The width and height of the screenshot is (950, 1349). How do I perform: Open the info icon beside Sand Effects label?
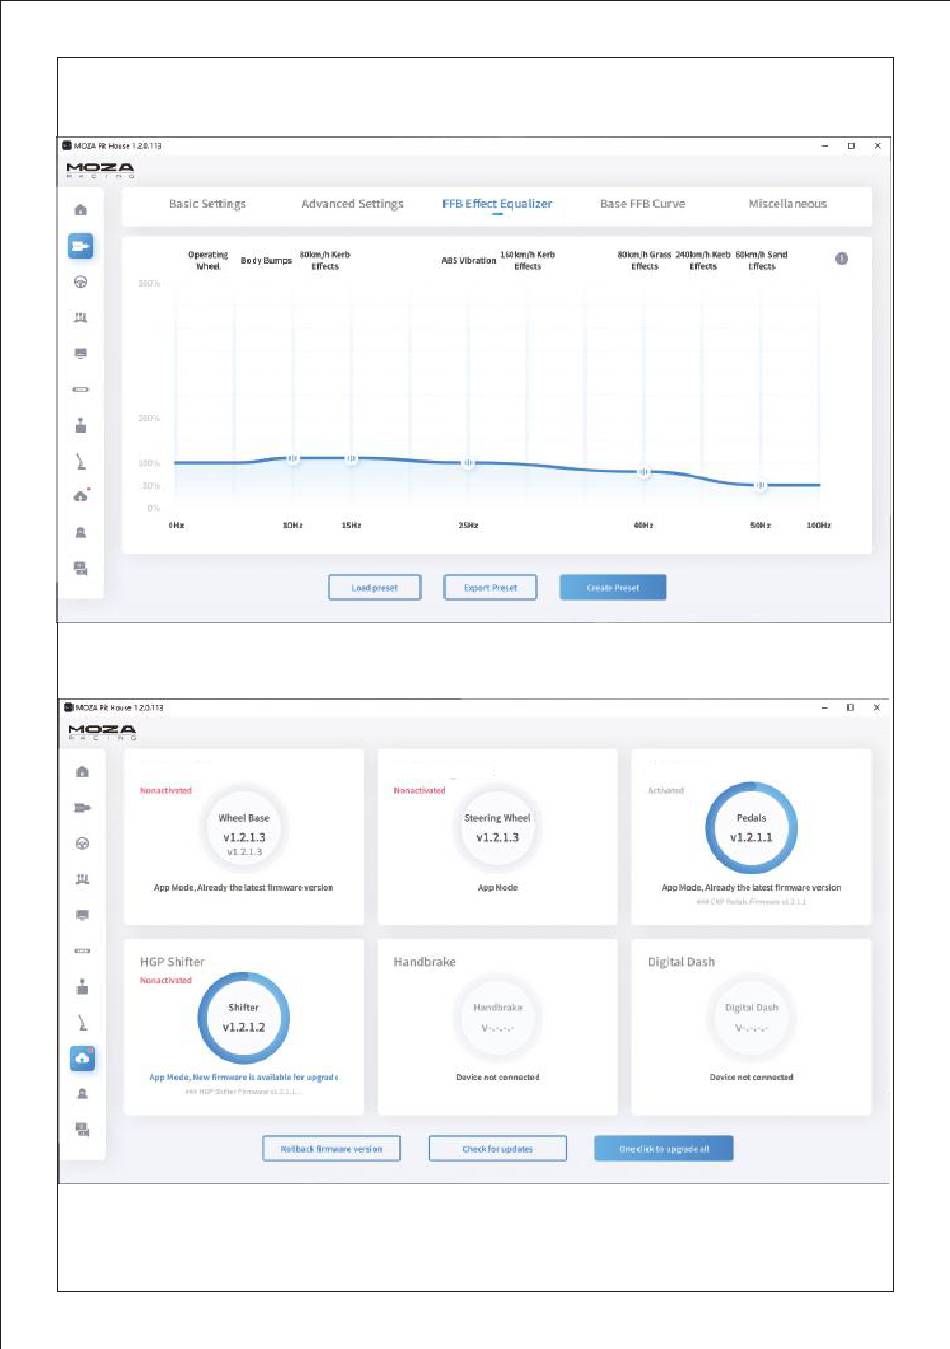pyautogui.click(x=842, y=259)
